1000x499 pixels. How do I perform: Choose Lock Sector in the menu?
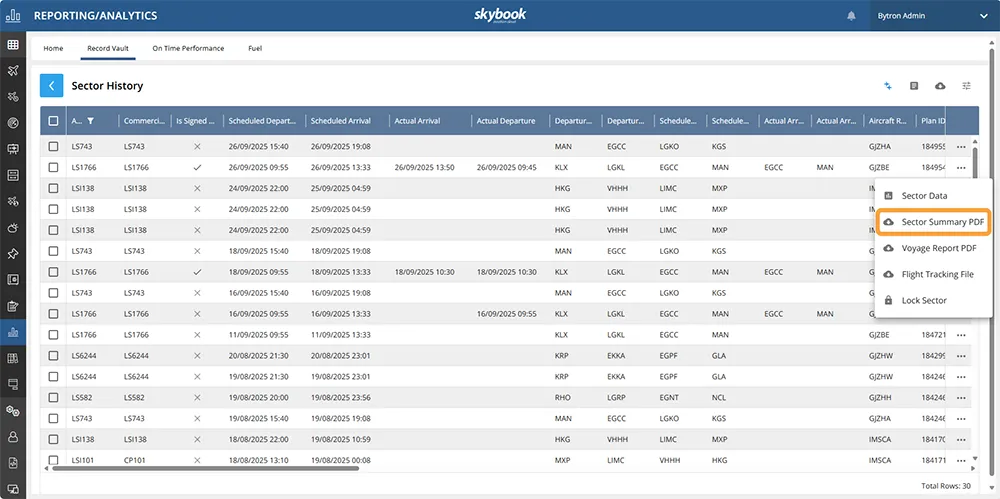click(923, 300)
